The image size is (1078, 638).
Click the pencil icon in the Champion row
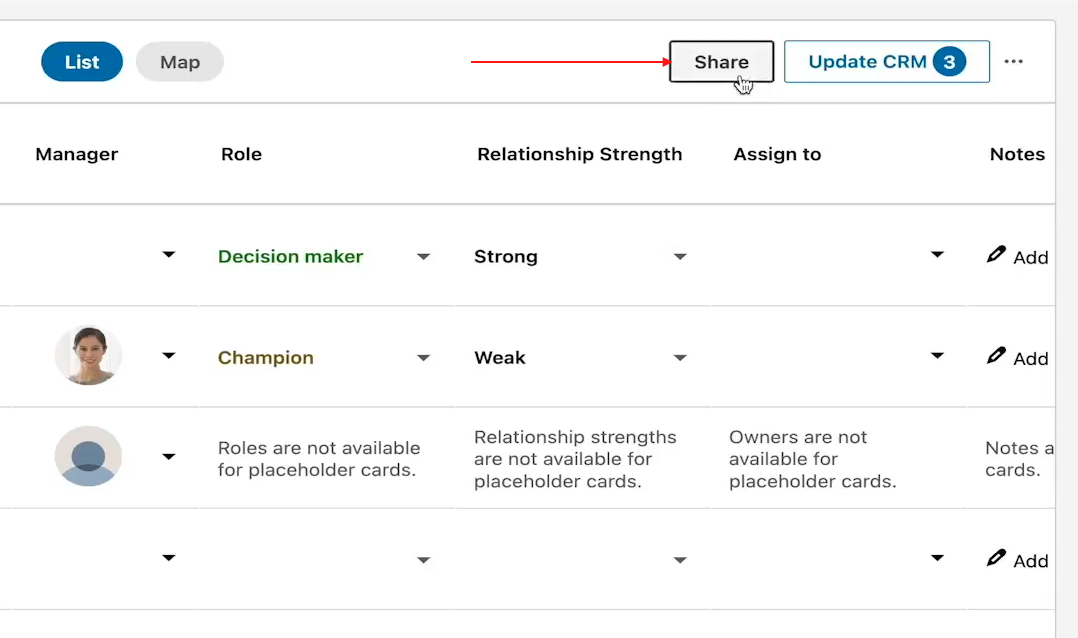point(996,356)
